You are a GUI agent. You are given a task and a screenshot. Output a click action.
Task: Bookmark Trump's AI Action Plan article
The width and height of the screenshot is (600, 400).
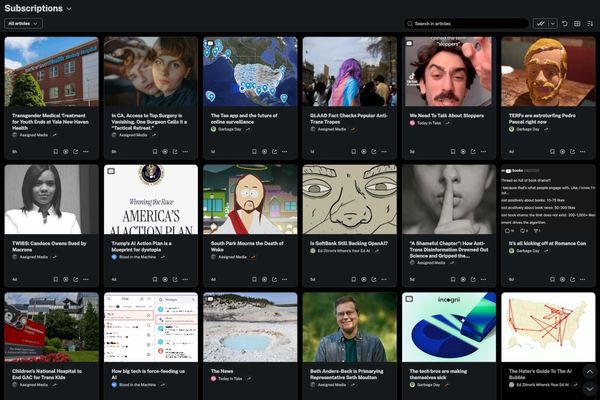155,279
